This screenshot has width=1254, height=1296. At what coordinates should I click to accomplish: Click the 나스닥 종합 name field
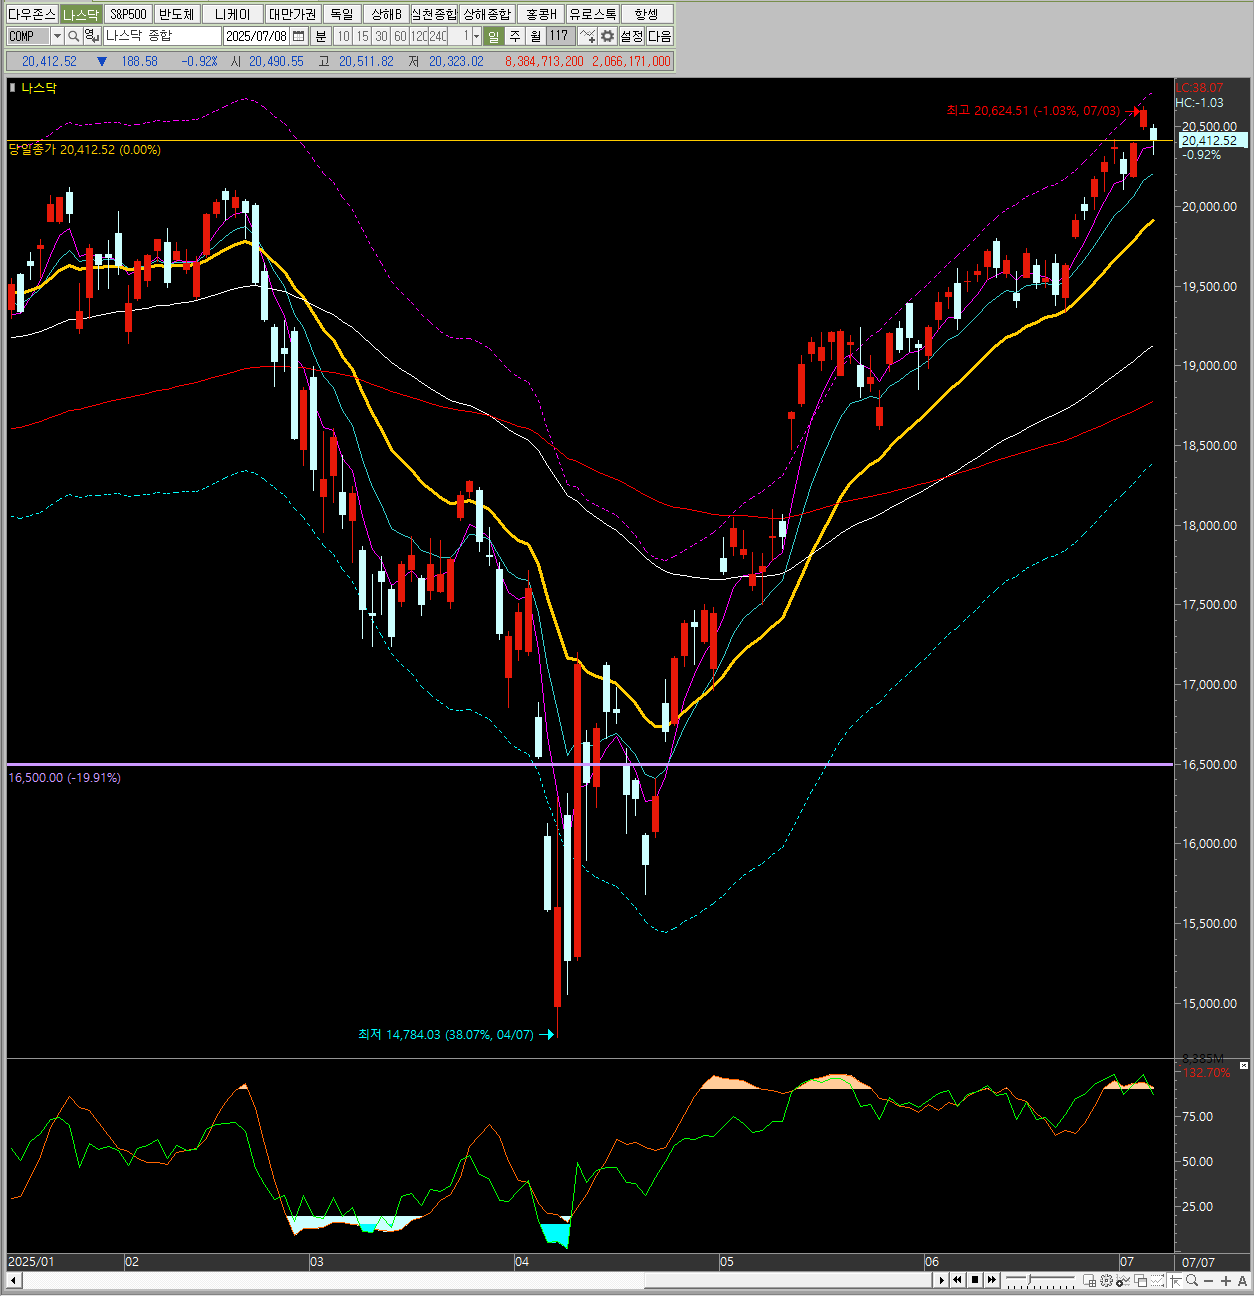click(x=162, y=36)
